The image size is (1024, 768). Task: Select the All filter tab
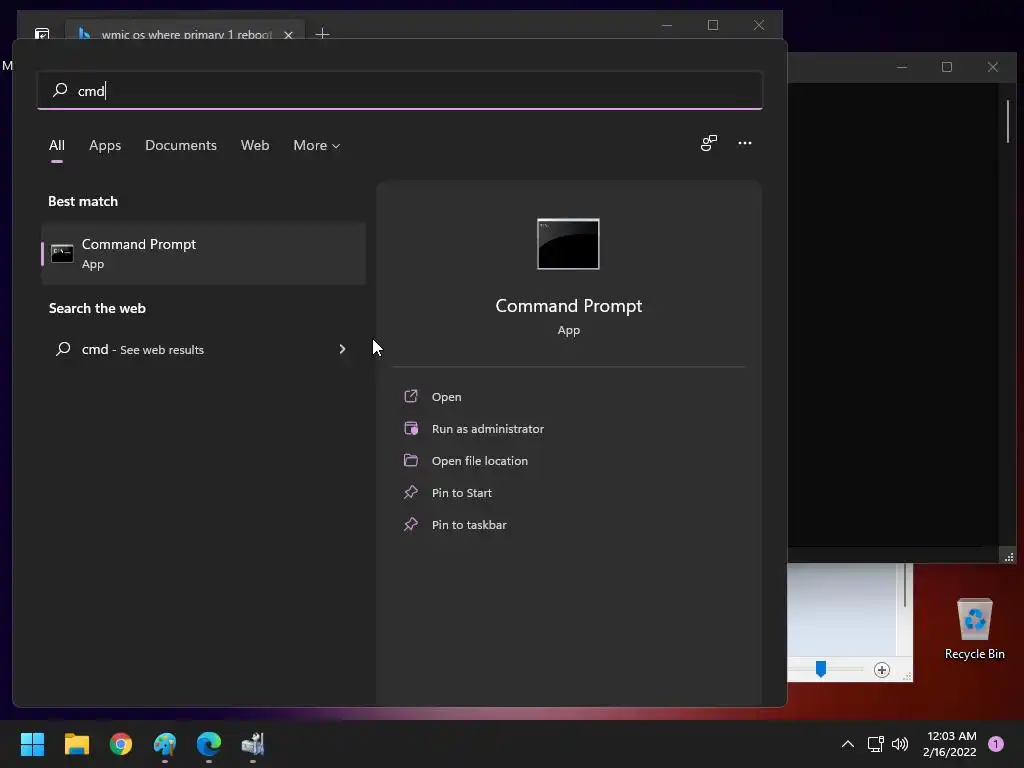pyautogui.click(x=57, y=145)
